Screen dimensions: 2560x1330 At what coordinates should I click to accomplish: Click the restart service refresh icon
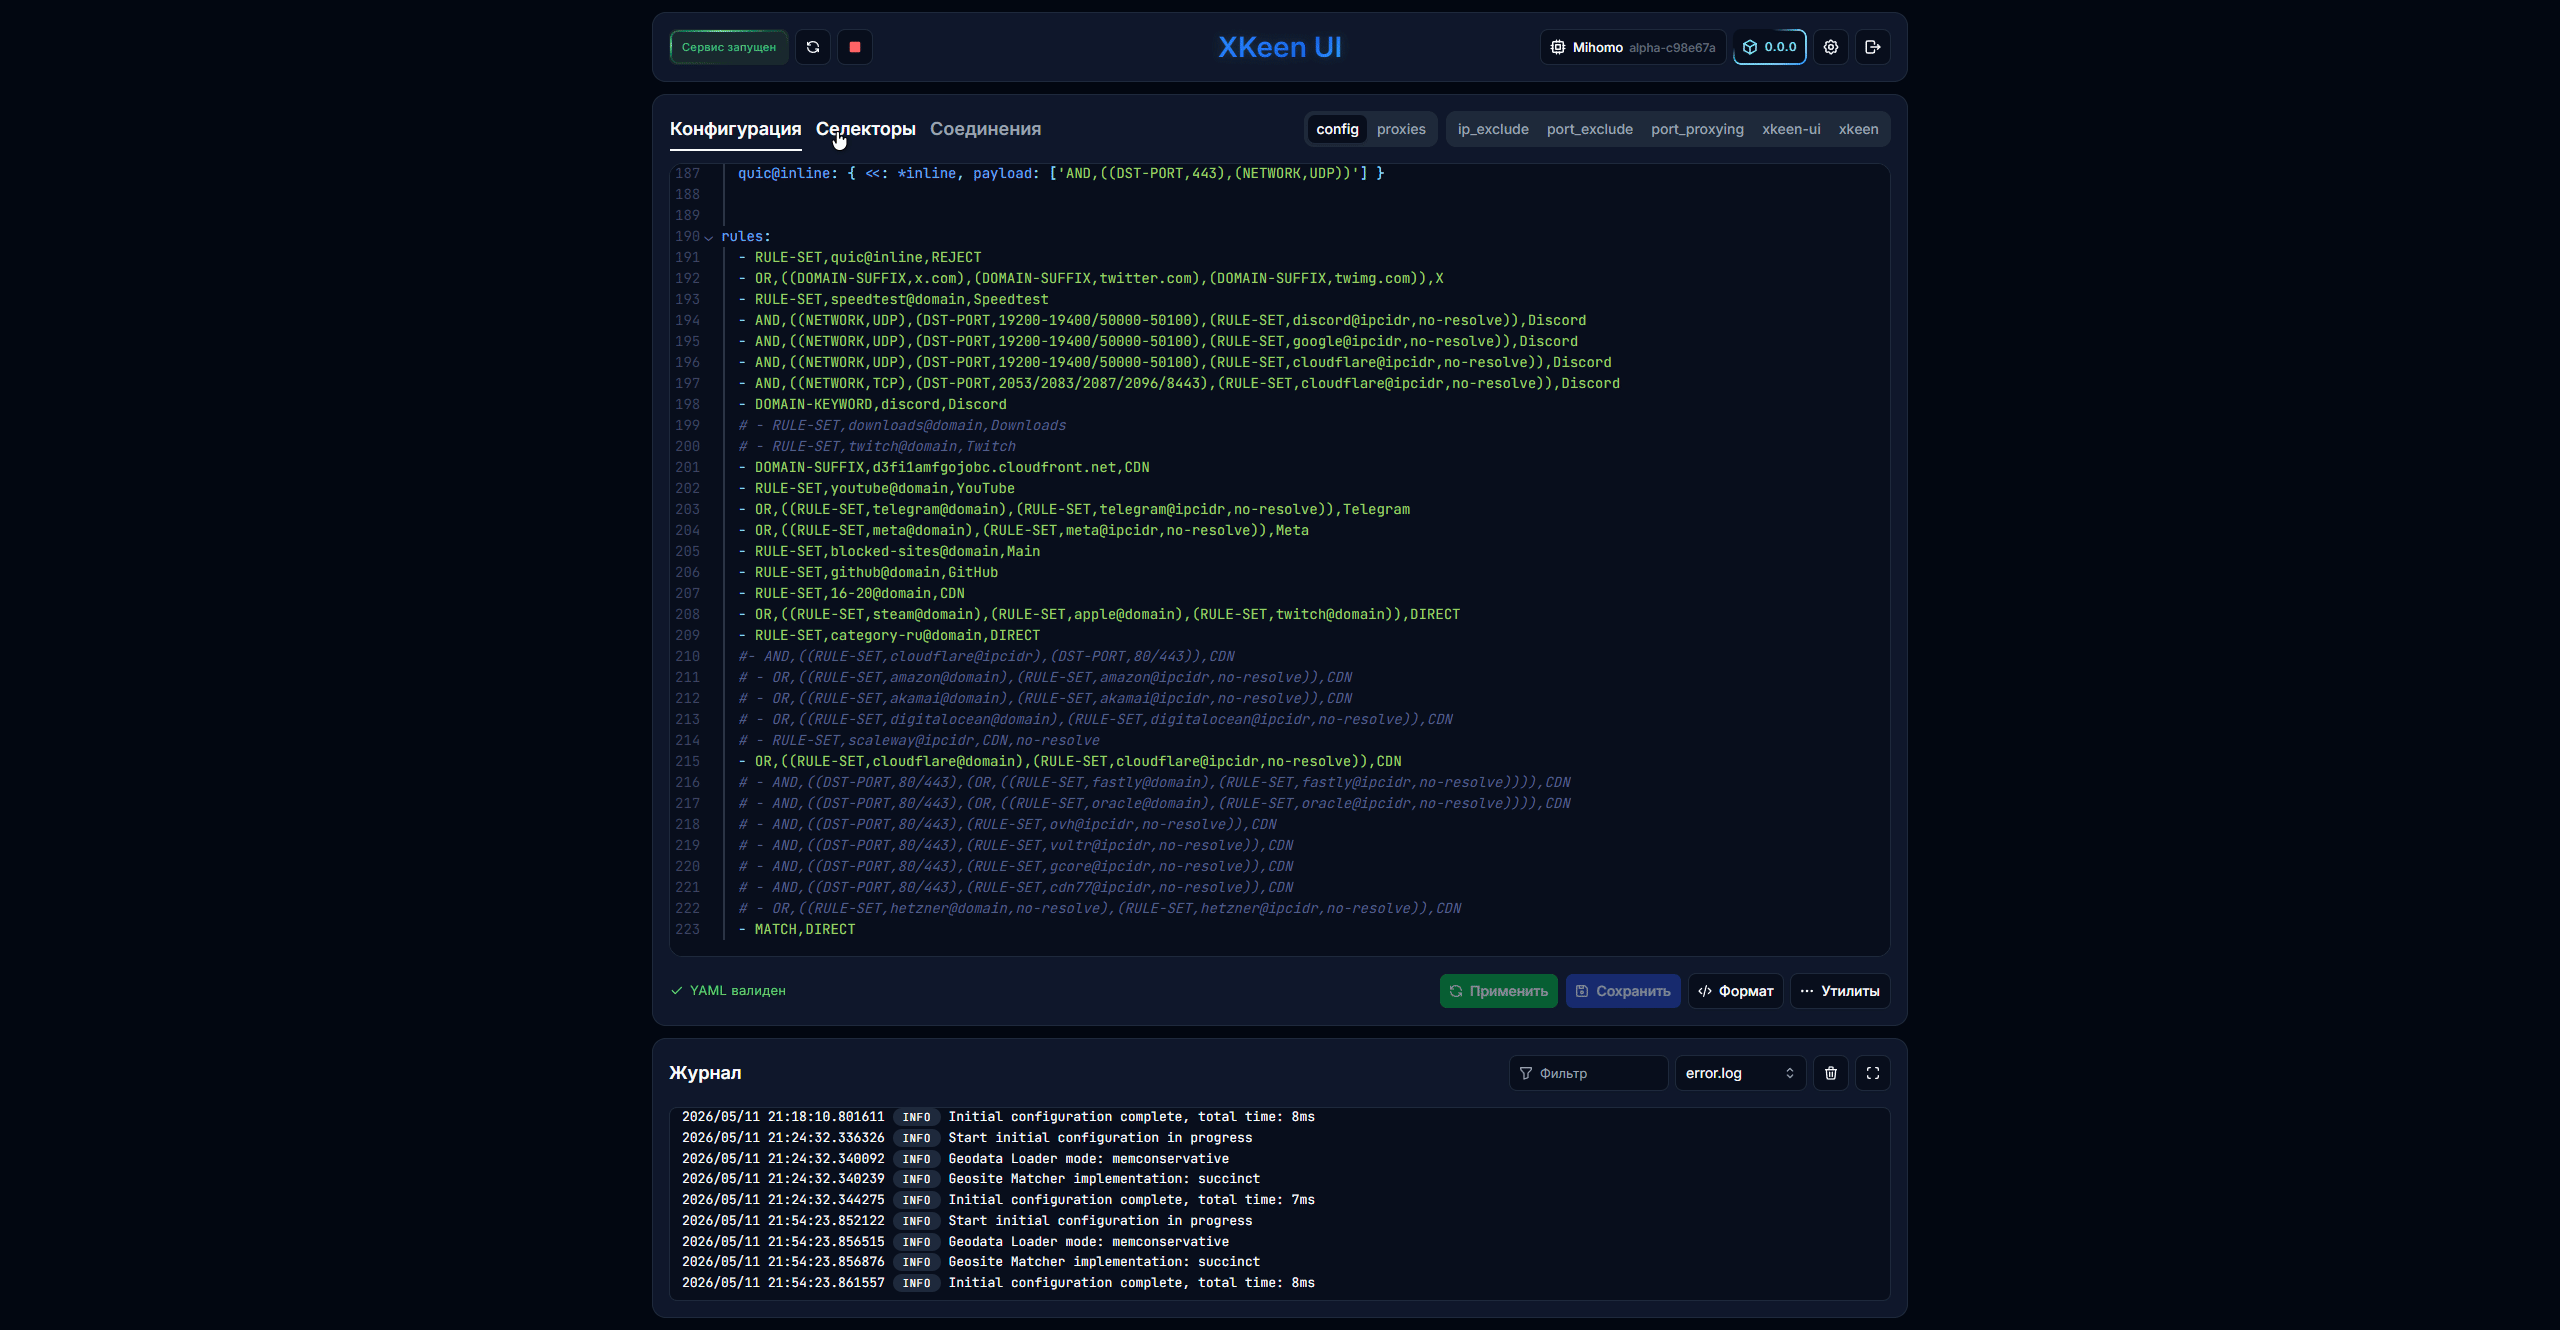pyautogui.click(x=813, y=47)
